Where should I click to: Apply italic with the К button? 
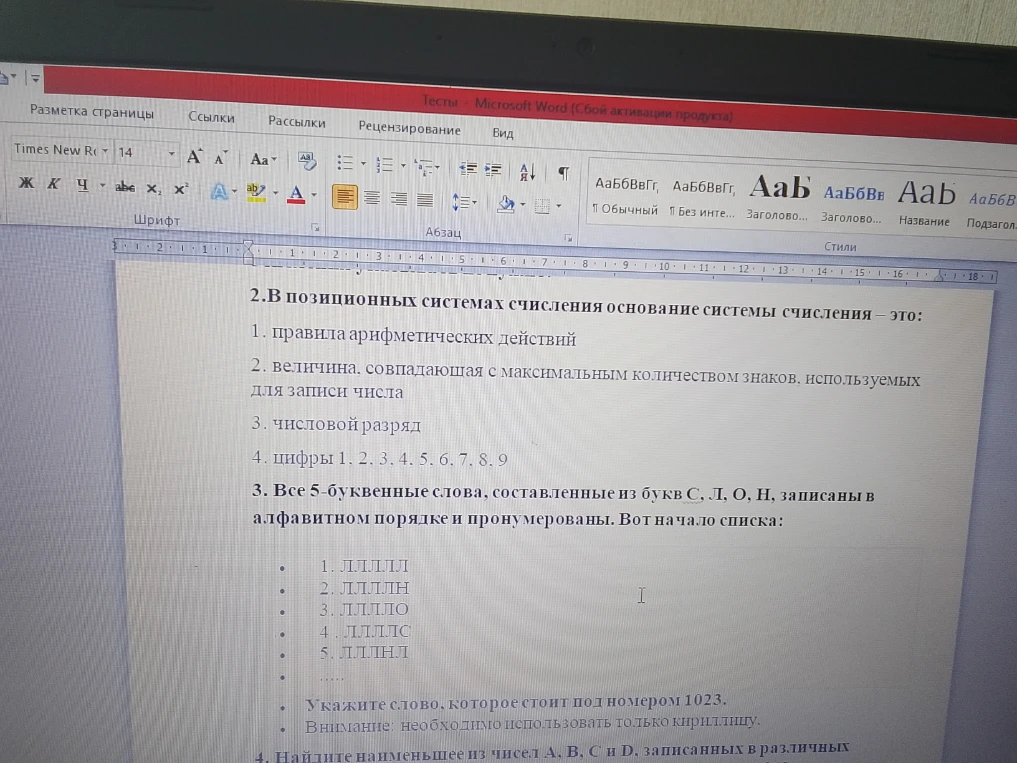pos(53,184)
